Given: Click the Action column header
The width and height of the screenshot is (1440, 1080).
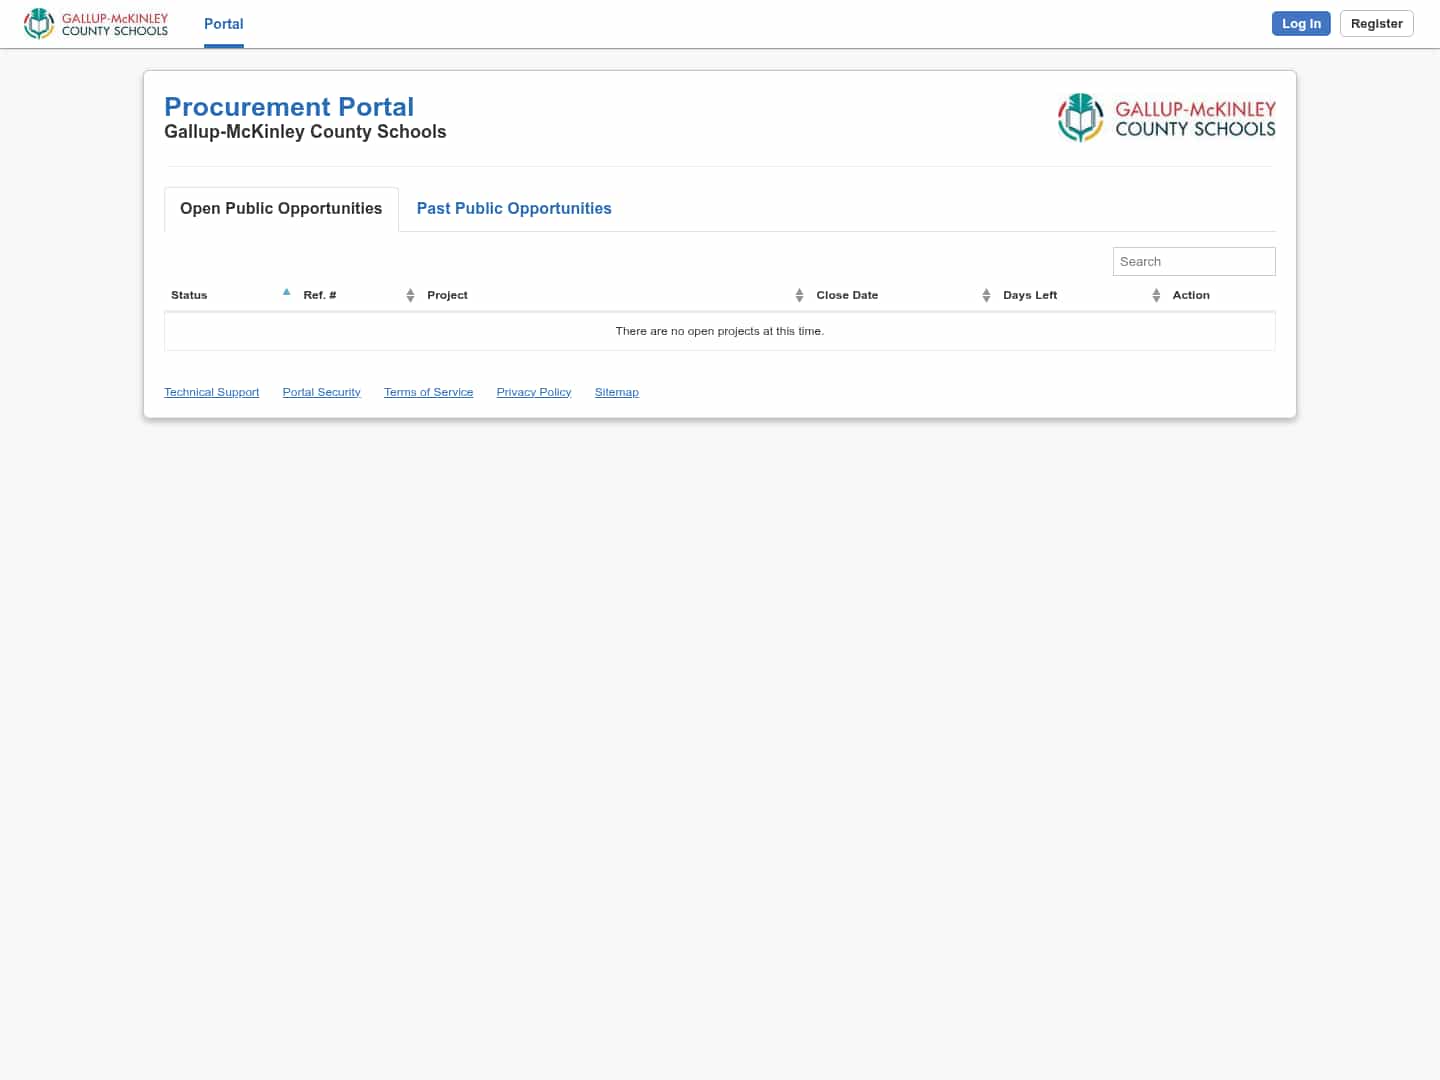Looking at the screenshot, I should (x=1220, y=295).
